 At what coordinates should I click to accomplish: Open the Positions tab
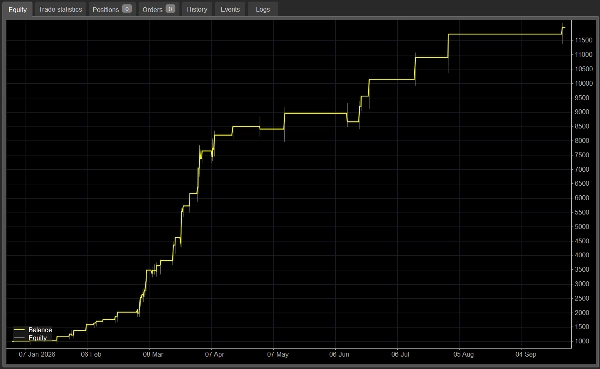point(112,10)
